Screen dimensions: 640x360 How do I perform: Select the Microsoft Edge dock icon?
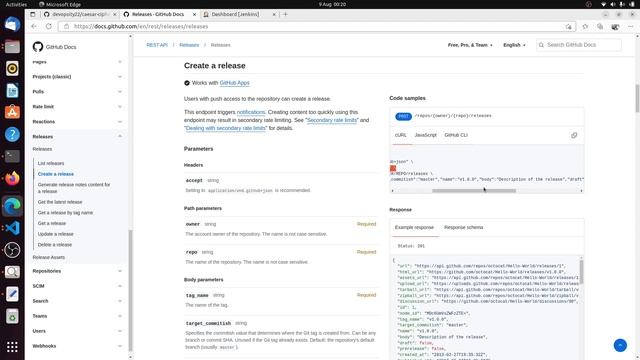(12, 206)
